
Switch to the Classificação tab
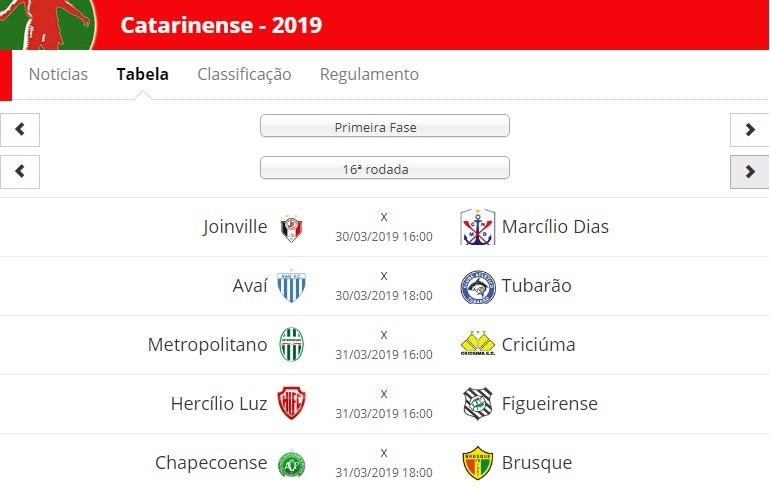coord(244,75)
